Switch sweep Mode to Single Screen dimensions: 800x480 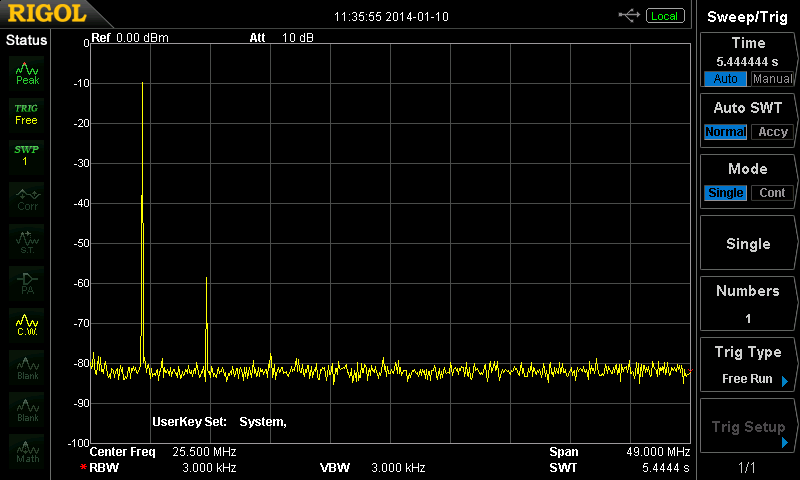pos(725,193)
